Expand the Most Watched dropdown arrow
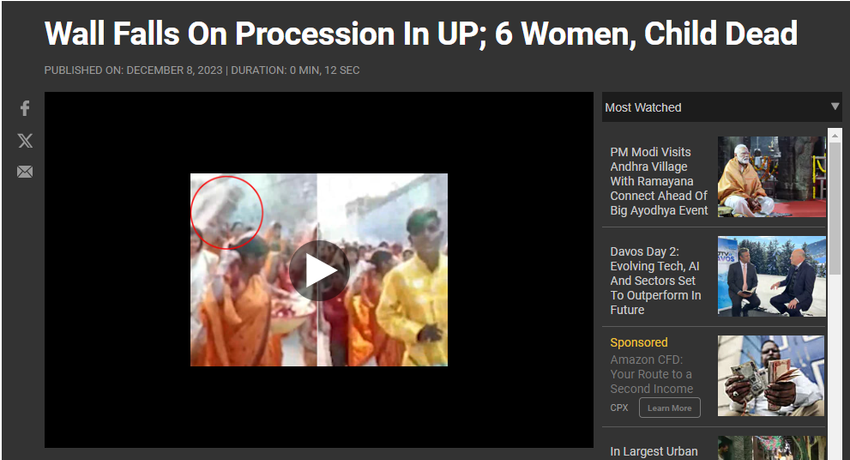The width and height of the screenshot is (850, 460). pyautogui.click(x=835, y=107)
